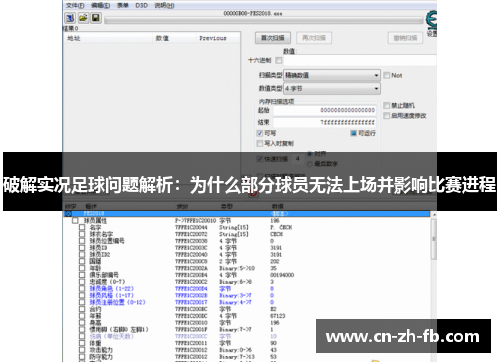Check the box for 名字 row
Screen dimensions: 500x362
click(x=82, y=227)
